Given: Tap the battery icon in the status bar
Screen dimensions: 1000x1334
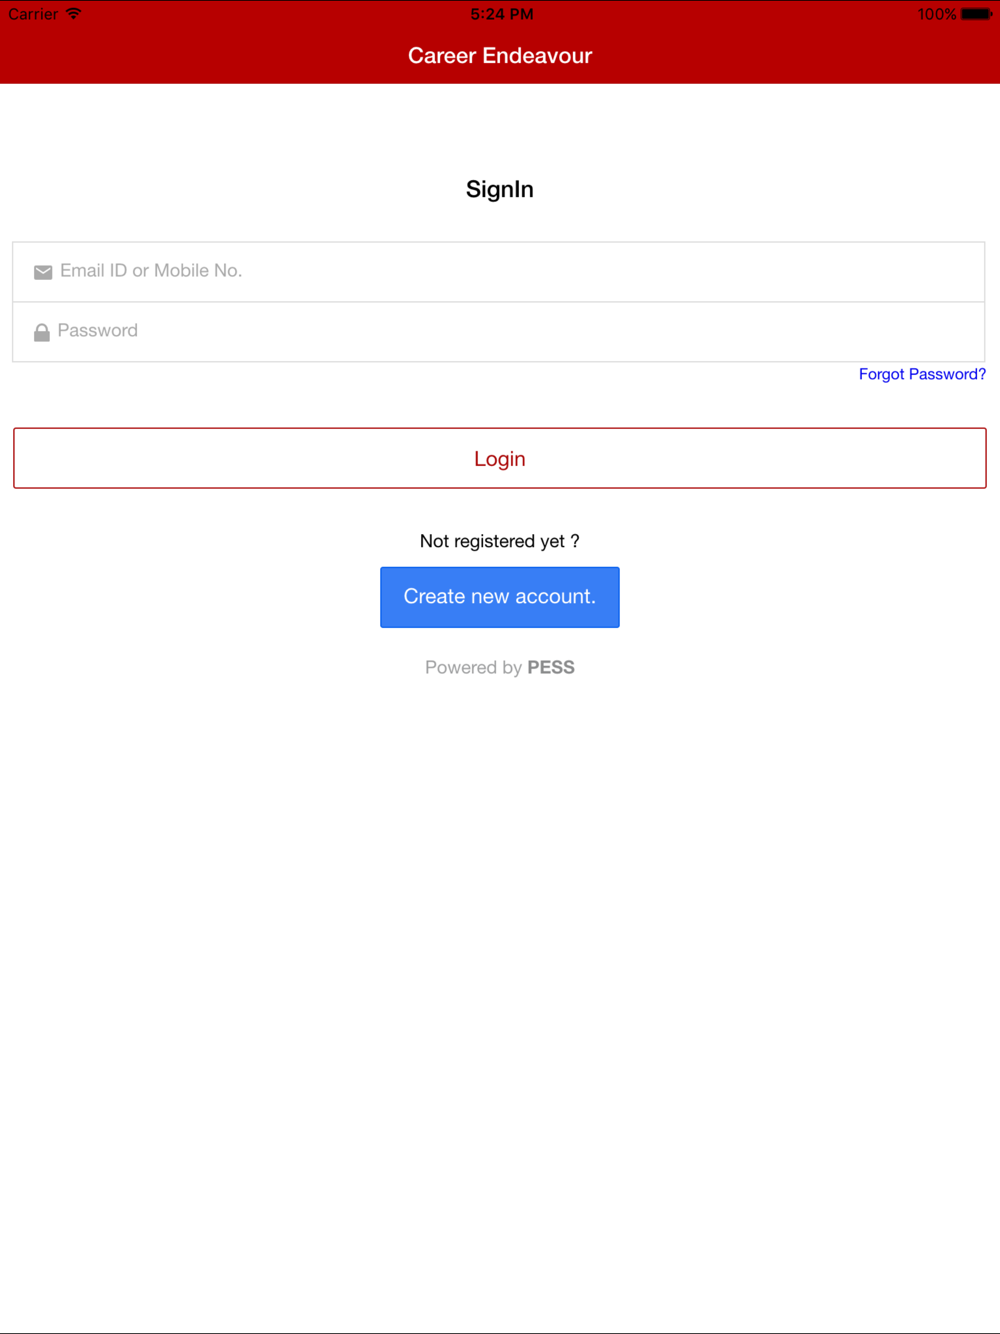Looking at the screenshot, I should click(976, 14).
